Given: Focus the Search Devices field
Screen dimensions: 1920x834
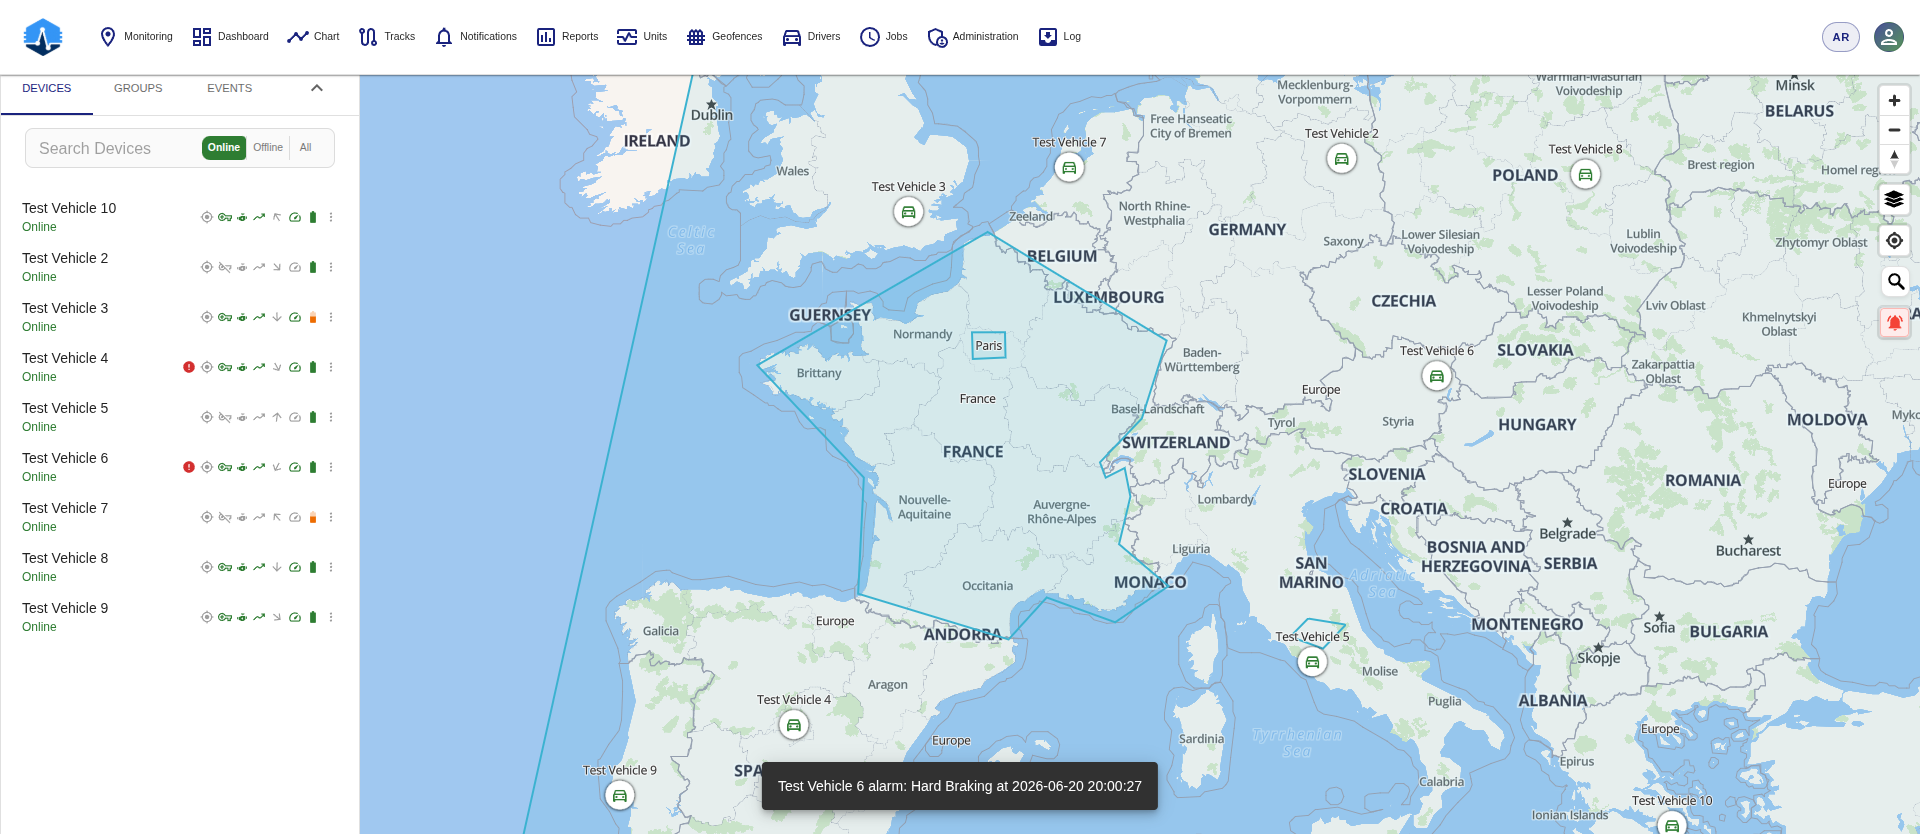Looking at the screenshot, I should (x=115, y=148).
